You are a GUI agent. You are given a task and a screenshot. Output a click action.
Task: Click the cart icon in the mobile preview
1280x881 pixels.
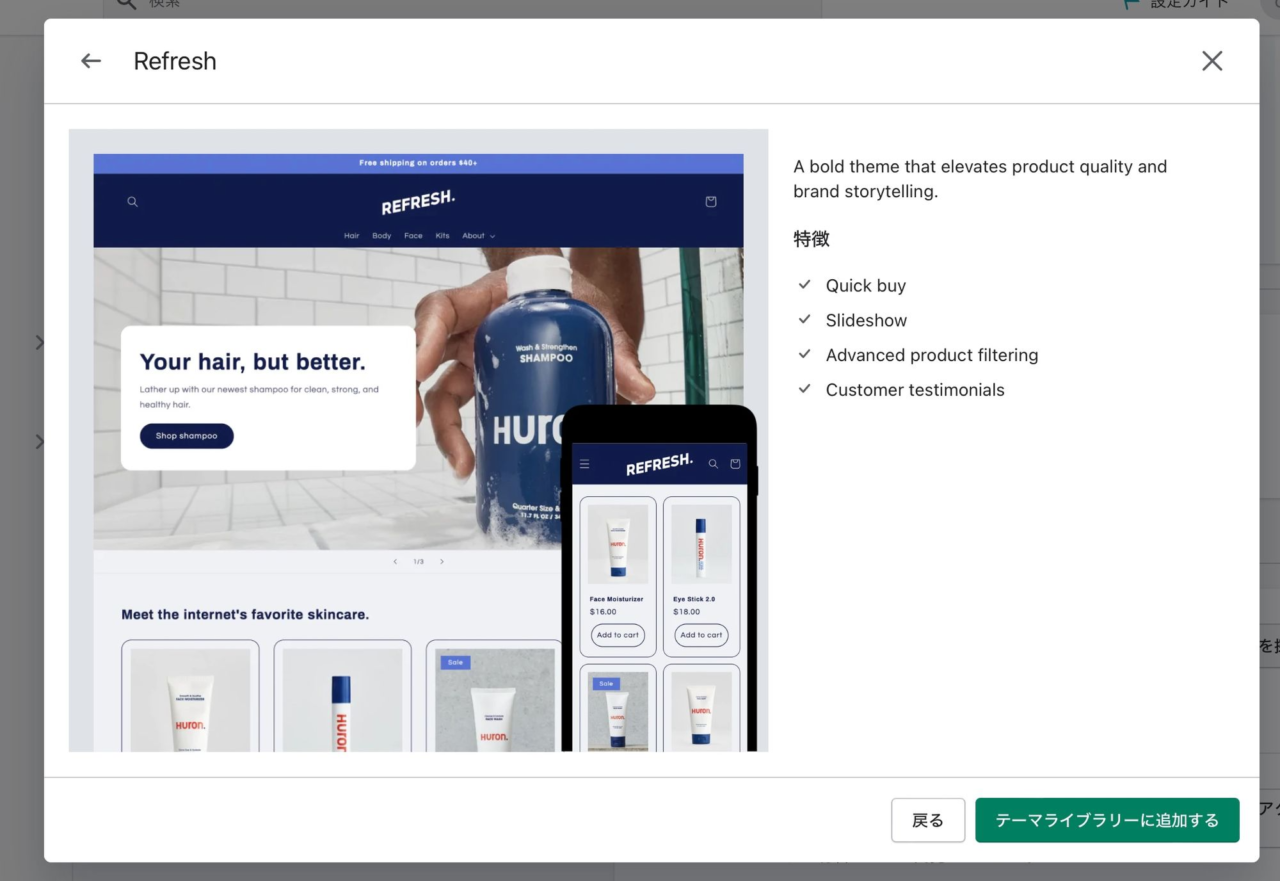735,464
